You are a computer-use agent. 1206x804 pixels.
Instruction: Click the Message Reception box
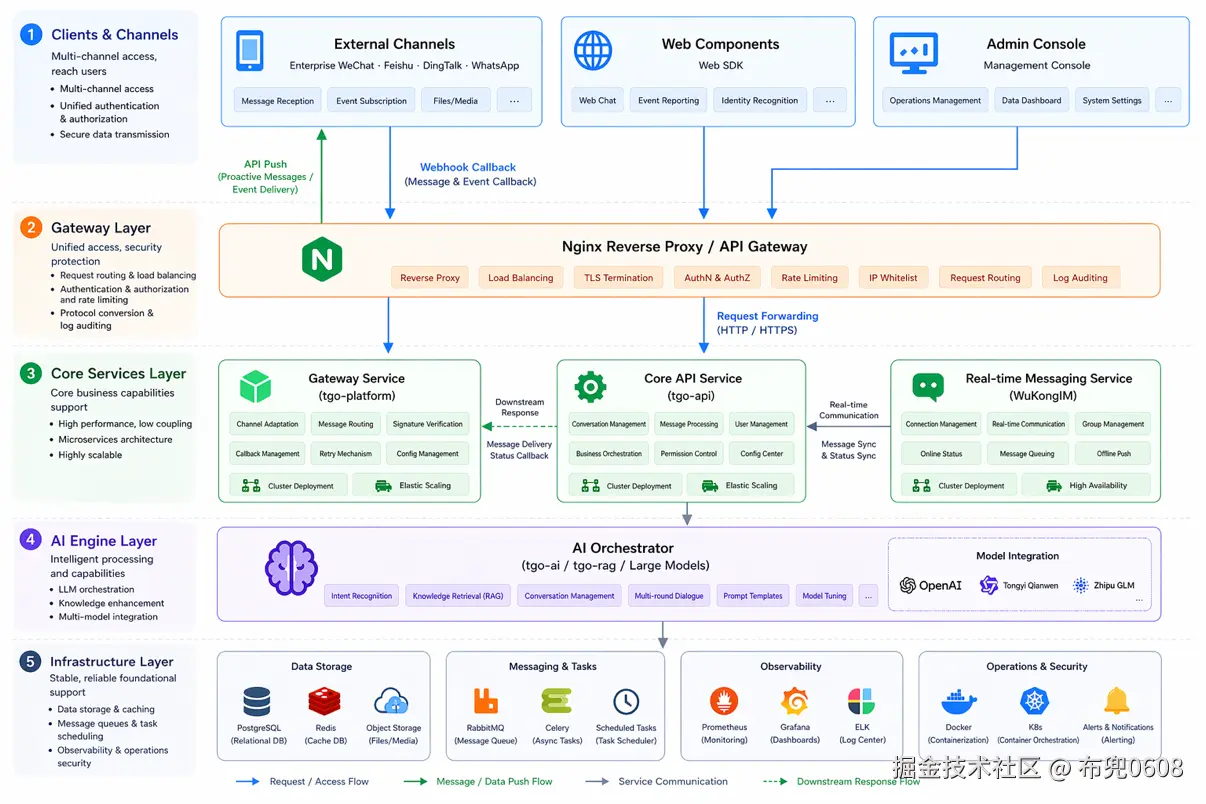[278, 100]
